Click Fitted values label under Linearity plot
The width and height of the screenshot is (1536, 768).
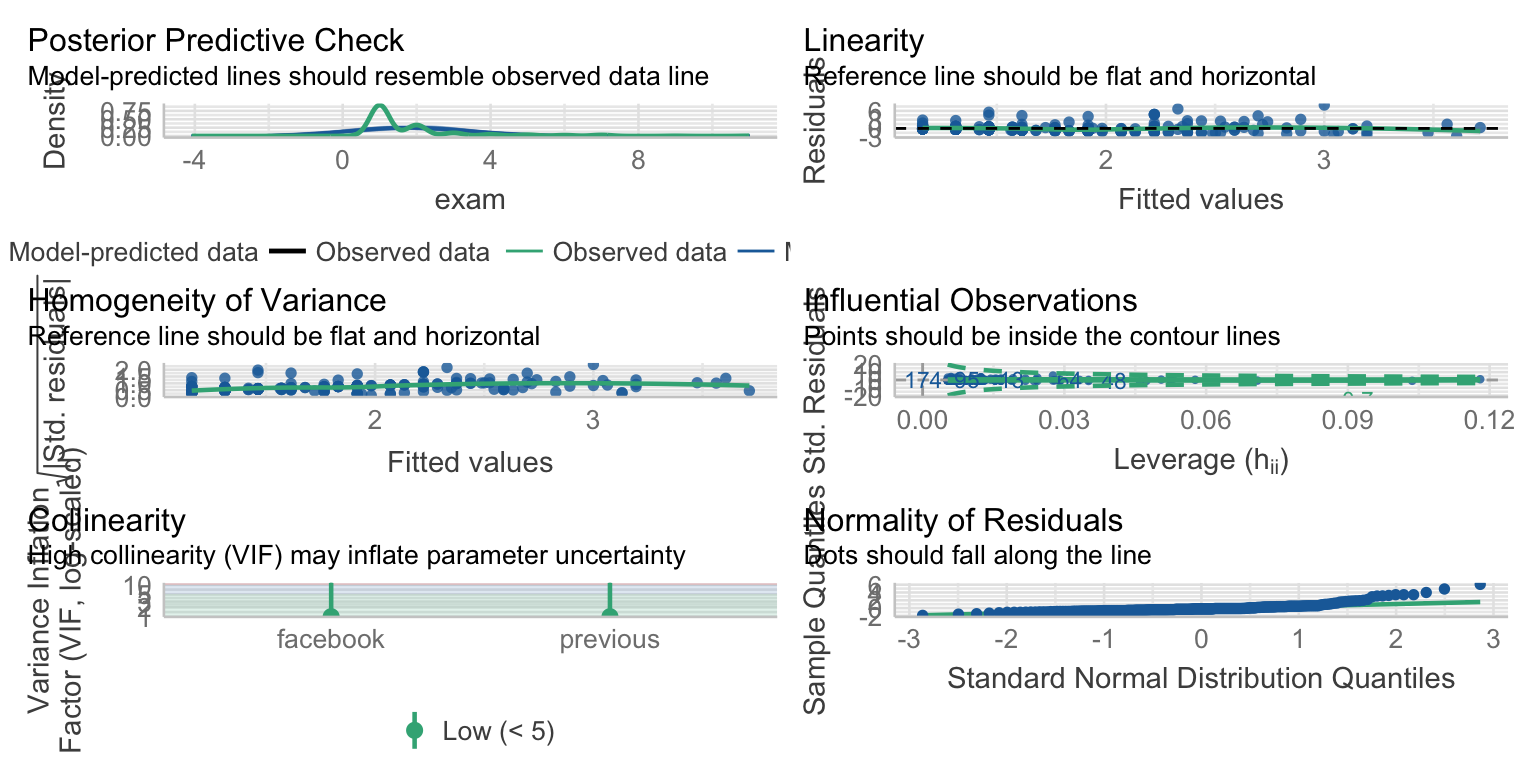(x=1201, y=200)
